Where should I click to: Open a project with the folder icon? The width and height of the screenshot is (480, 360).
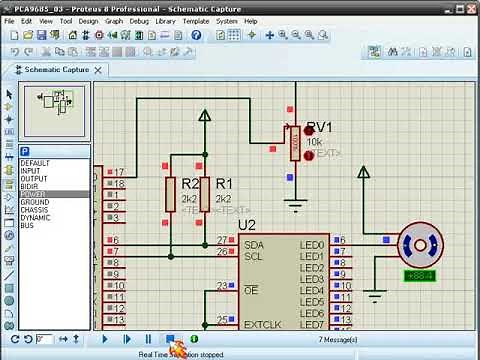click(x=28, y=35)
